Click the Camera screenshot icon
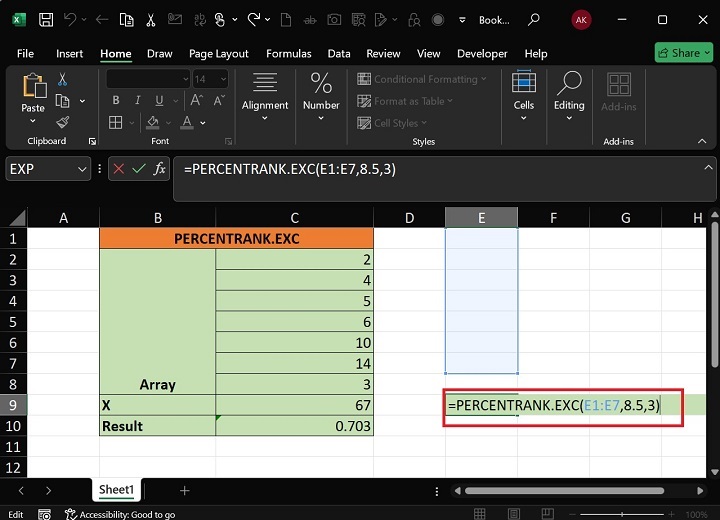Viewport: 720px width, 520px height. 334,20
